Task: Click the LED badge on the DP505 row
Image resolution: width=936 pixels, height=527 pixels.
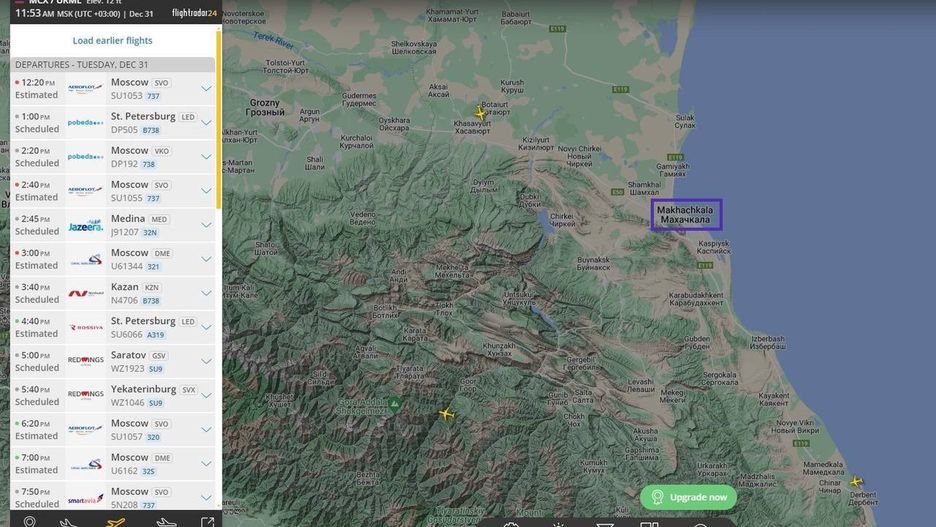Action: pyautogui.click(x=188, y=117)
